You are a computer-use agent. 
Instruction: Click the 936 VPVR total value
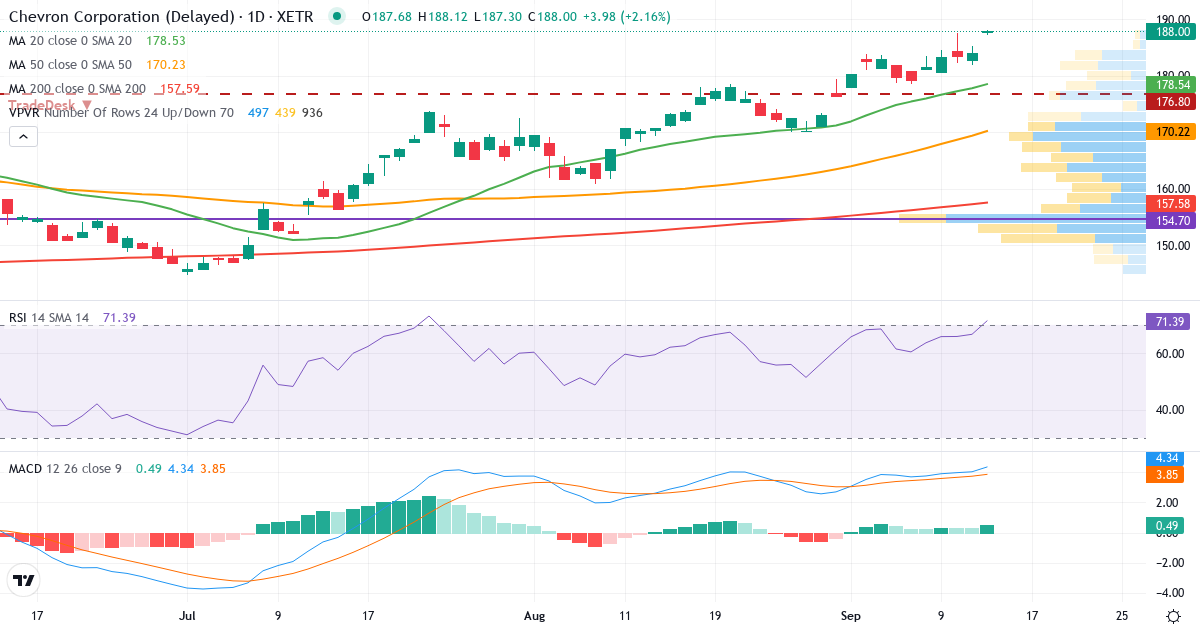point(312,113)
